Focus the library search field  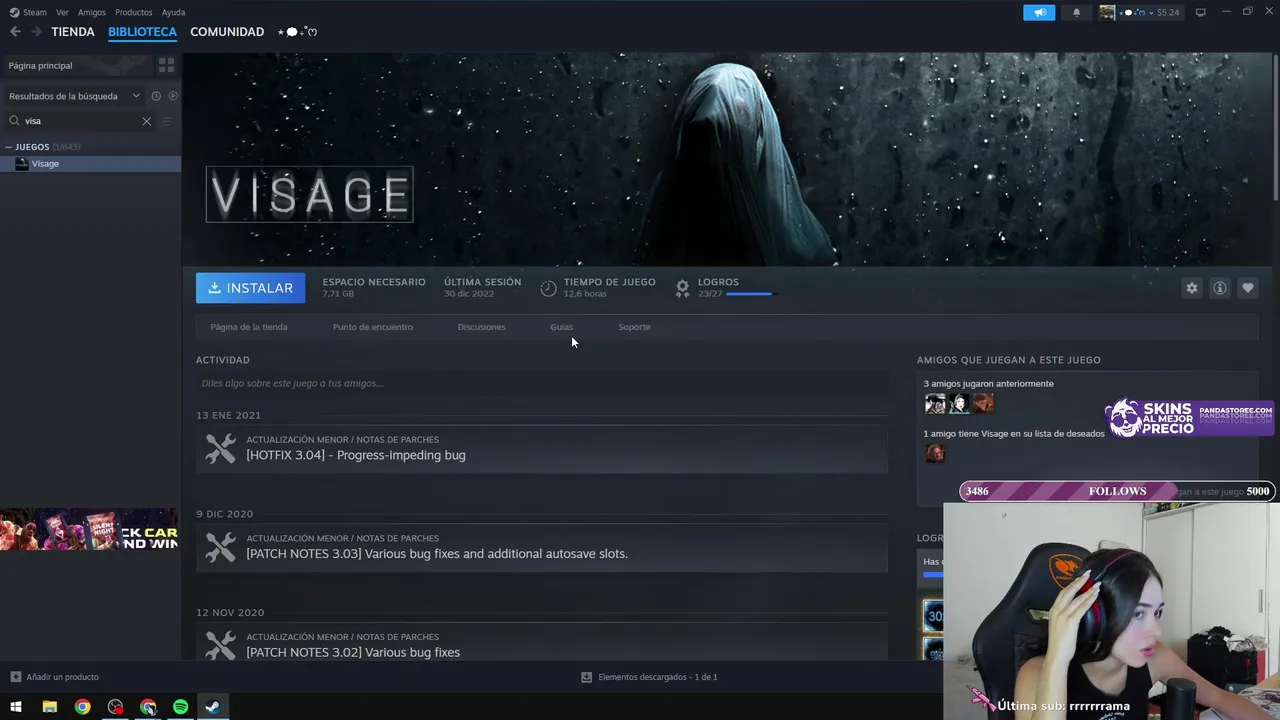click(x=80, y=121)
